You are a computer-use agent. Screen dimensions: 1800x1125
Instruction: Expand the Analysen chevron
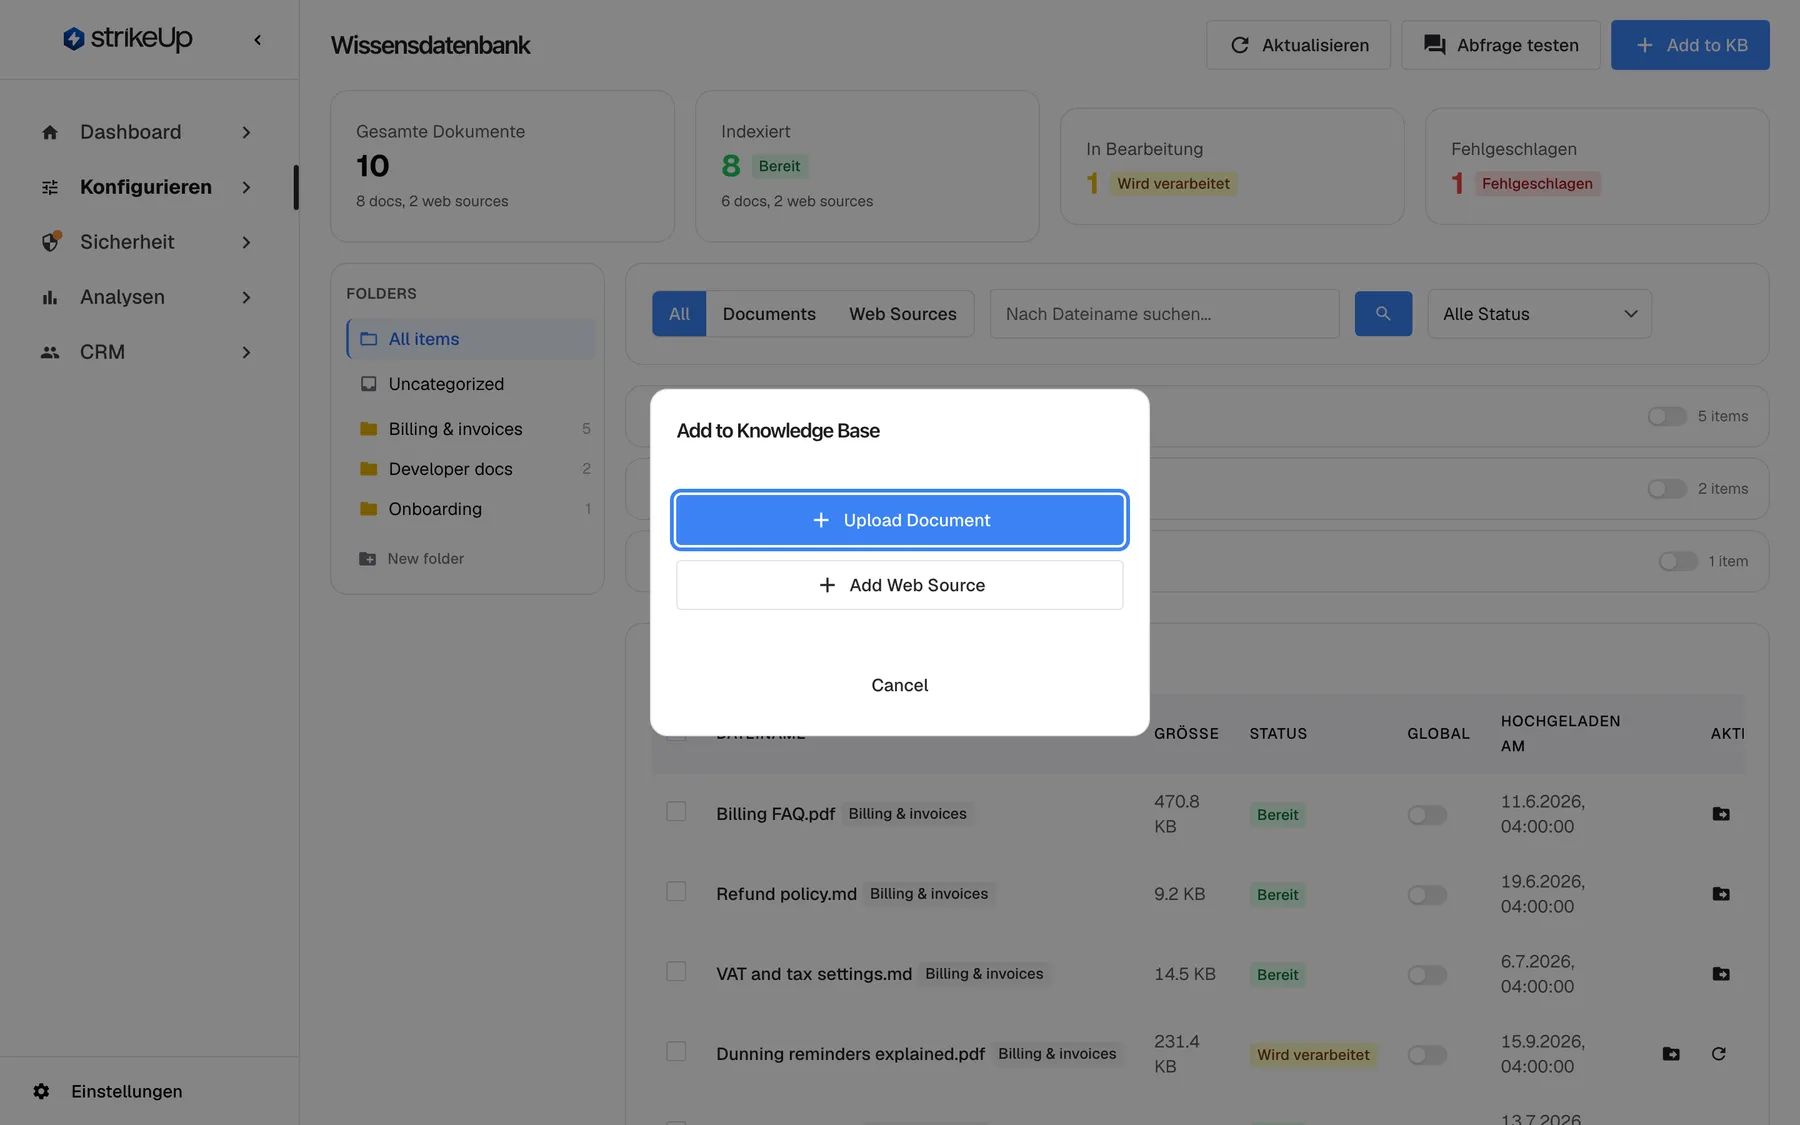tap(246, 297)
